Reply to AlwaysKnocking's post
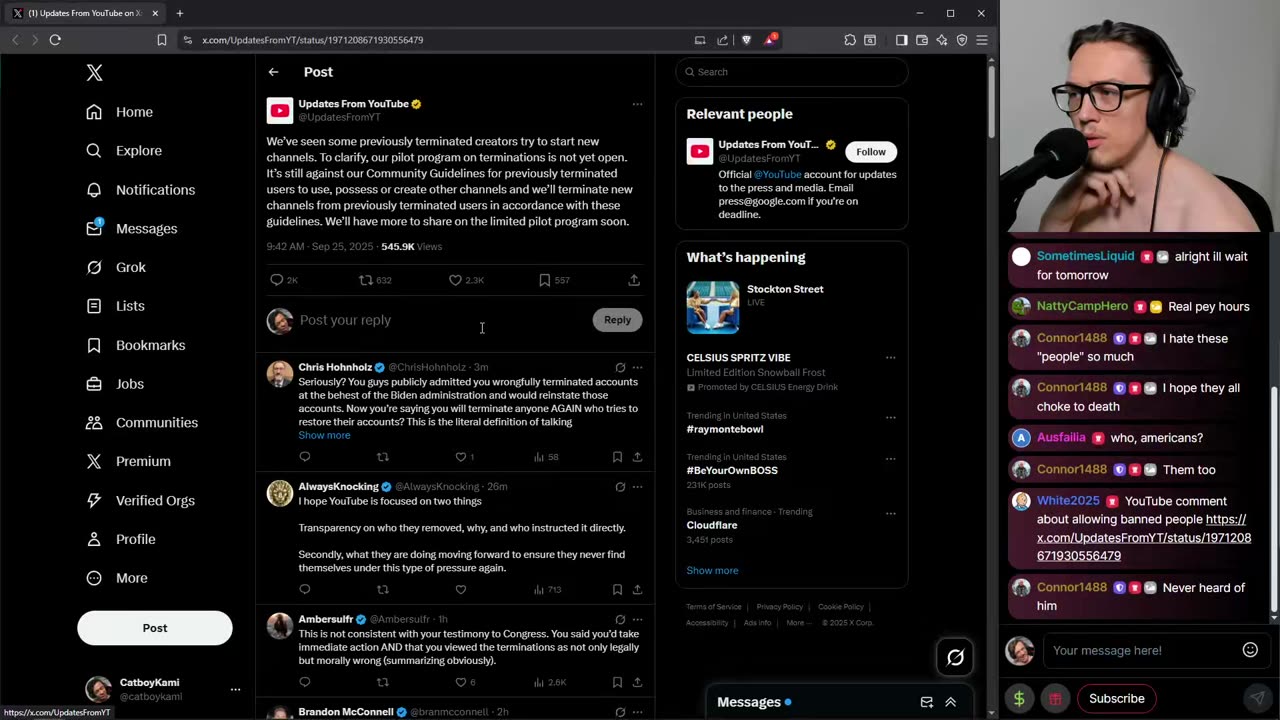 pyautogui.click(x=305, y=589)
